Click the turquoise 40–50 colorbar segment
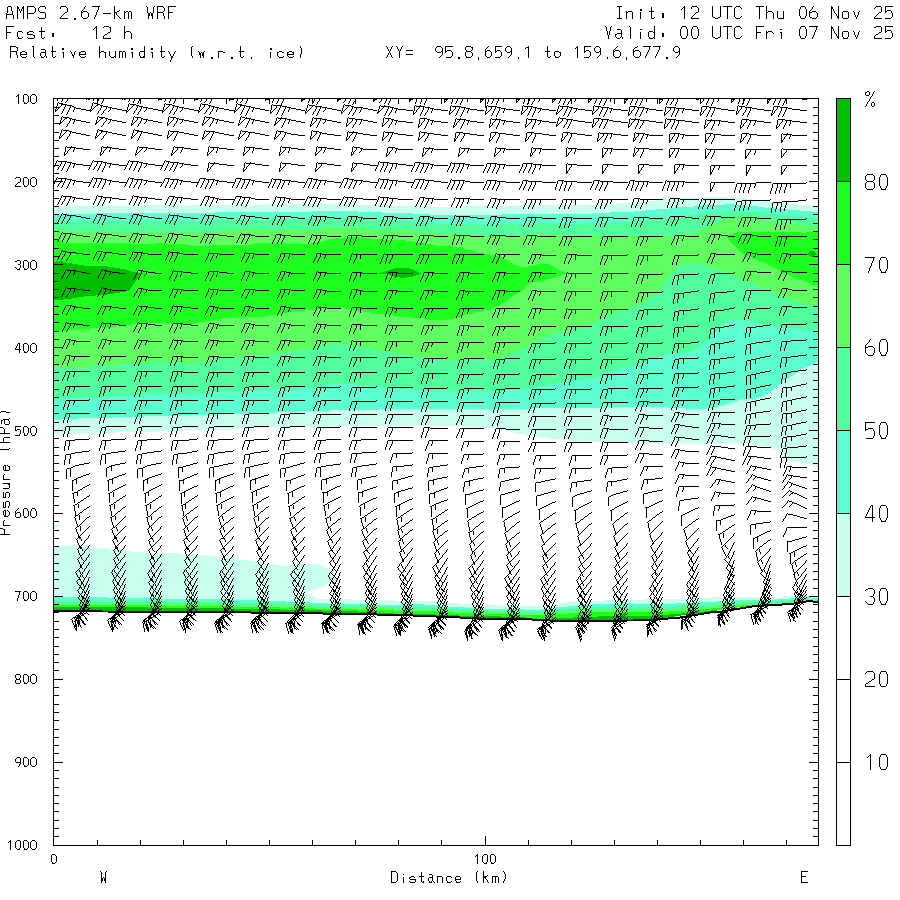 843,471
